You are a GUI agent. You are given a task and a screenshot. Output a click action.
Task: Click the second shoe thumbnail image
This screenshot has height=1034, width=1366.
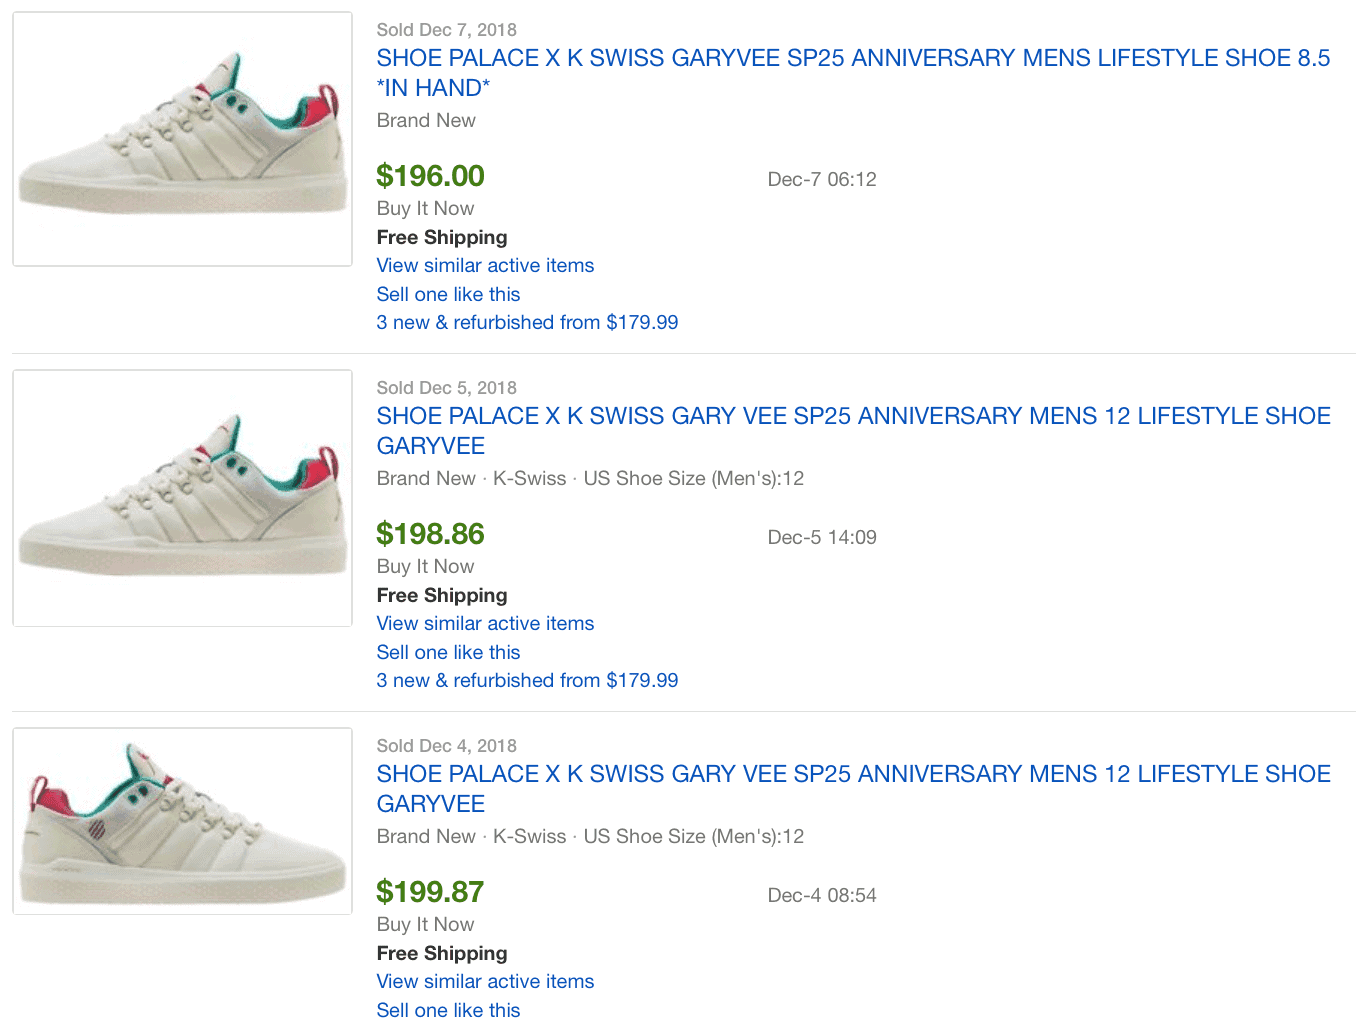pyautogui.click(x=182, y=498)
